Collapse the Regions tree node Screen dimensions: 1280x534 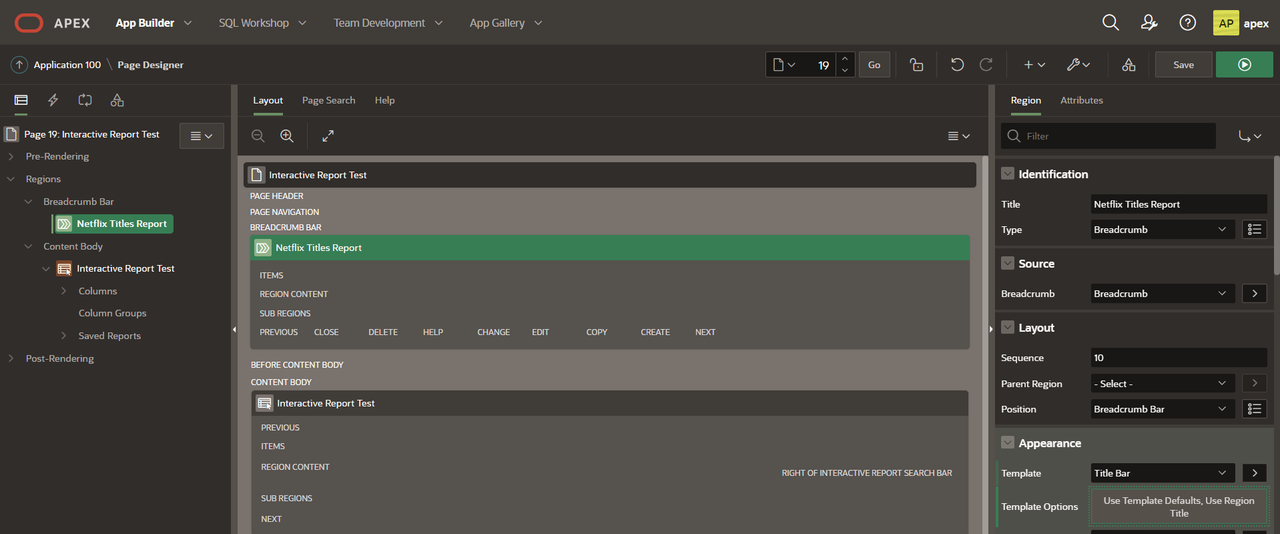[11, 179]
